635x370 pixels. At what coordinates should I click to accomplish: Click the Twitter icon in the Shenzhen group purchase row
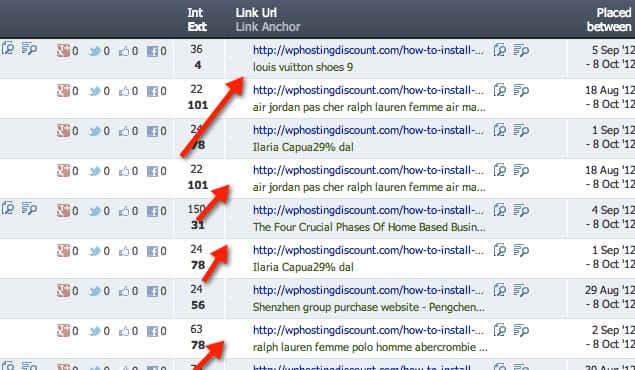click(x=95, y=291)
